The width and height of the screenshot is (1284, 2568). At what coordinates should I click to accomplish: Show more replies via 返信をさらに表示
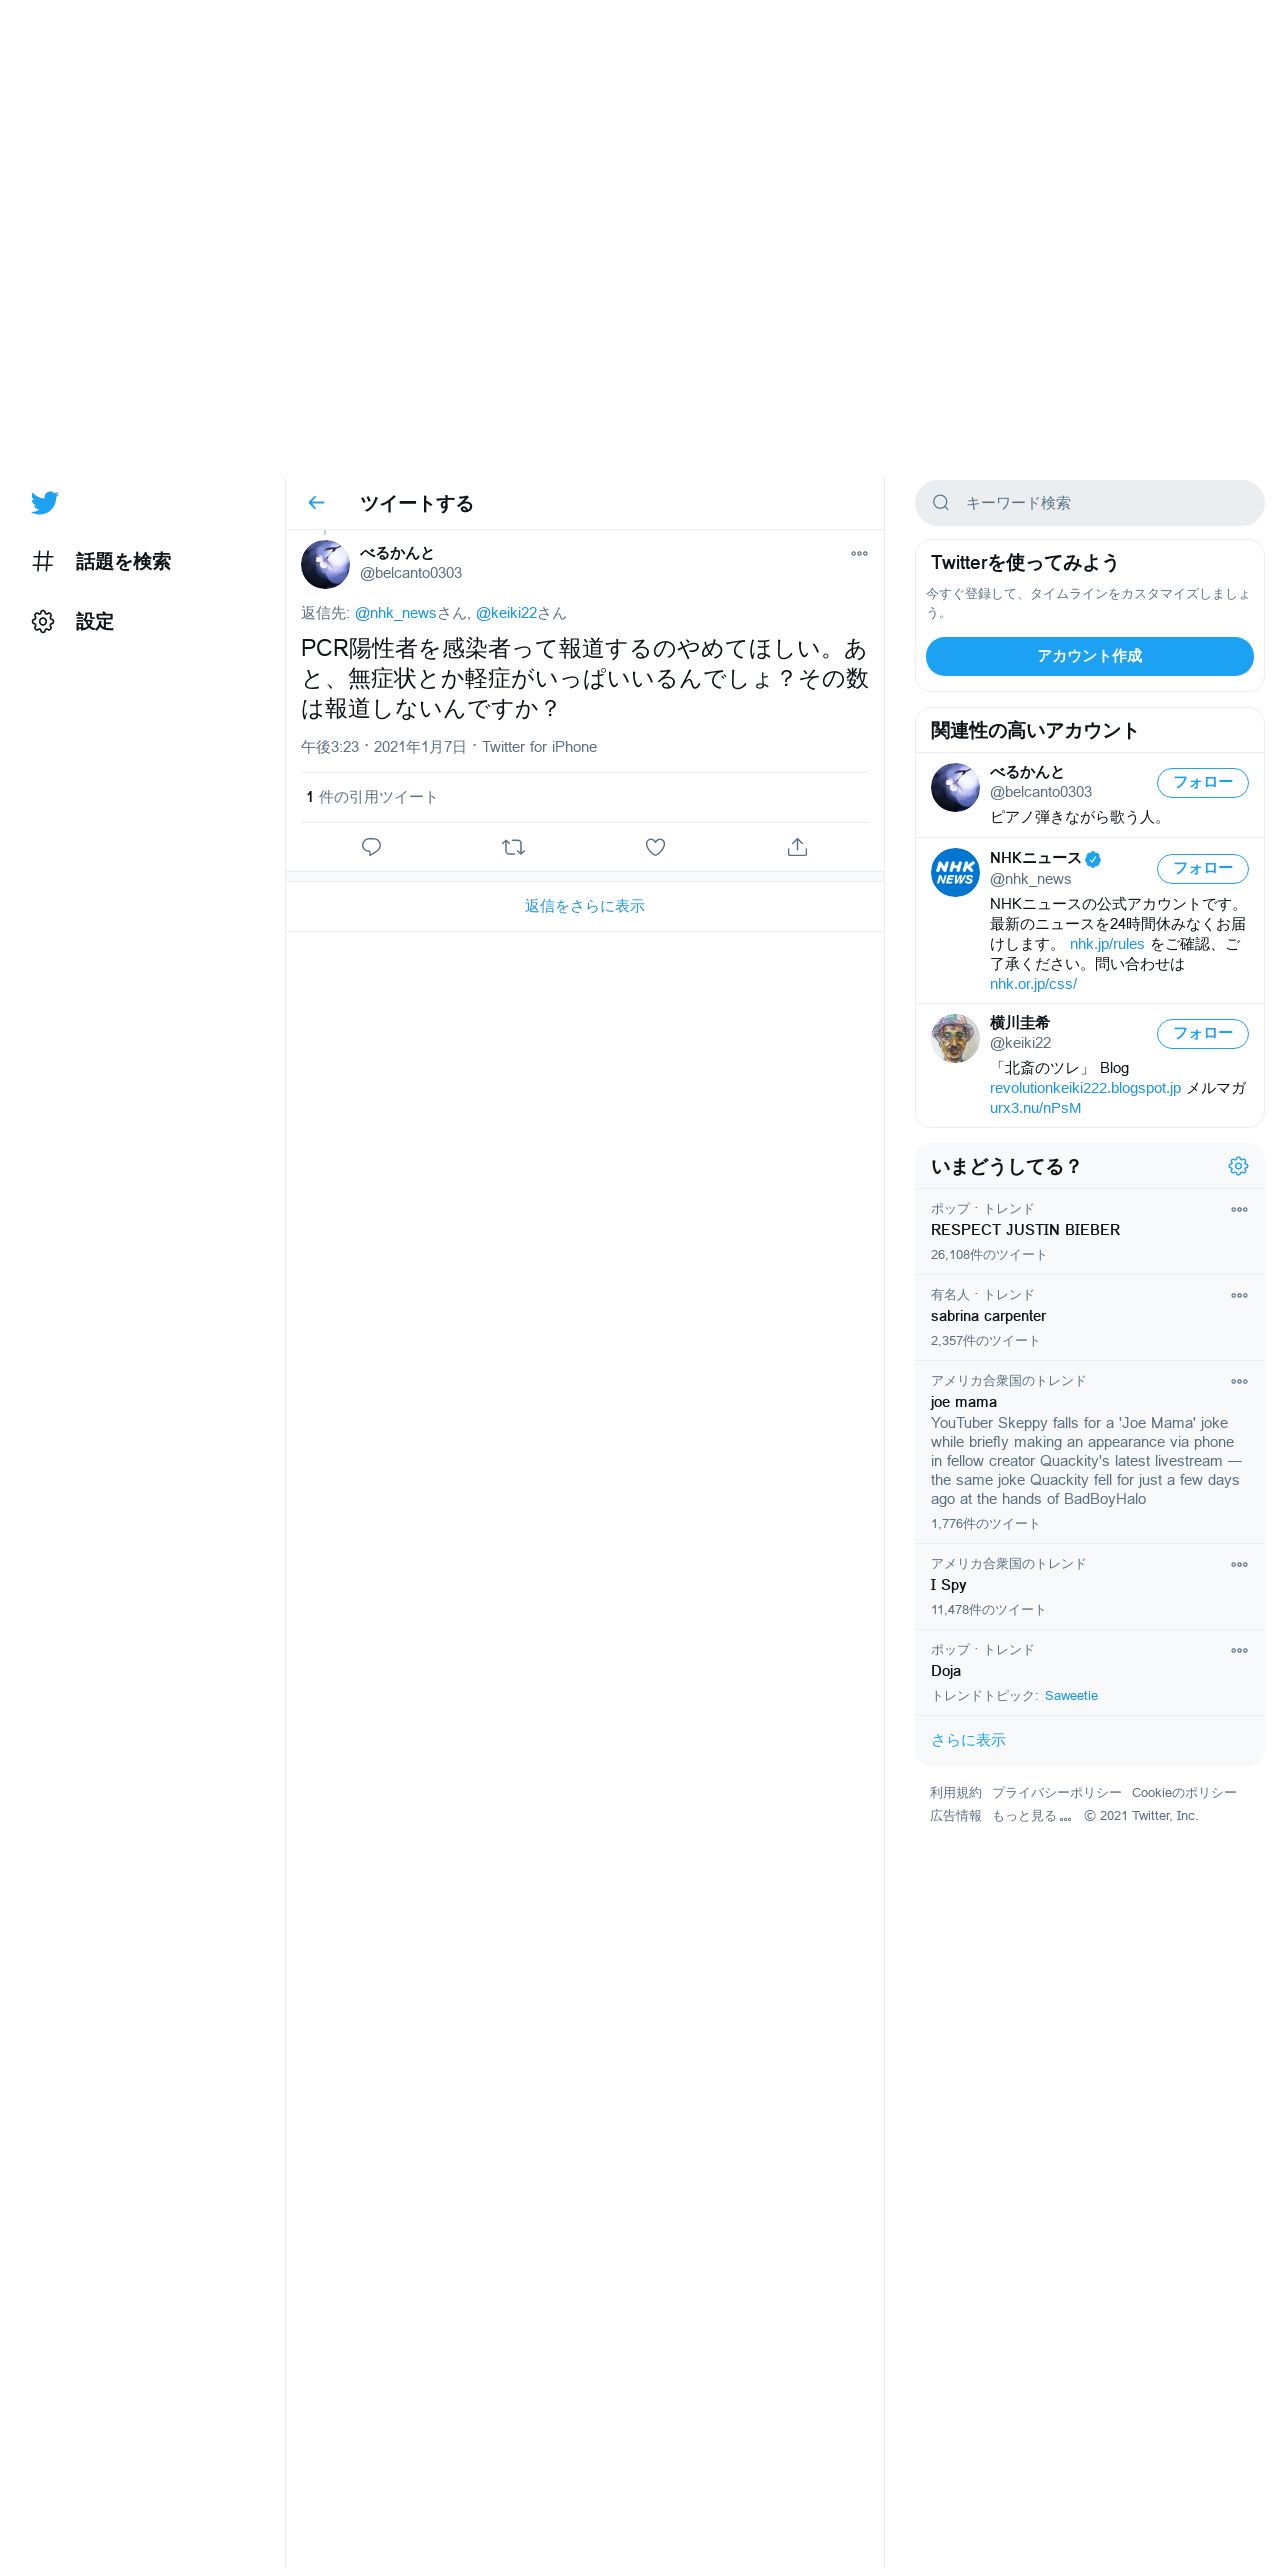pyautogui.click(x=585, y=906)
